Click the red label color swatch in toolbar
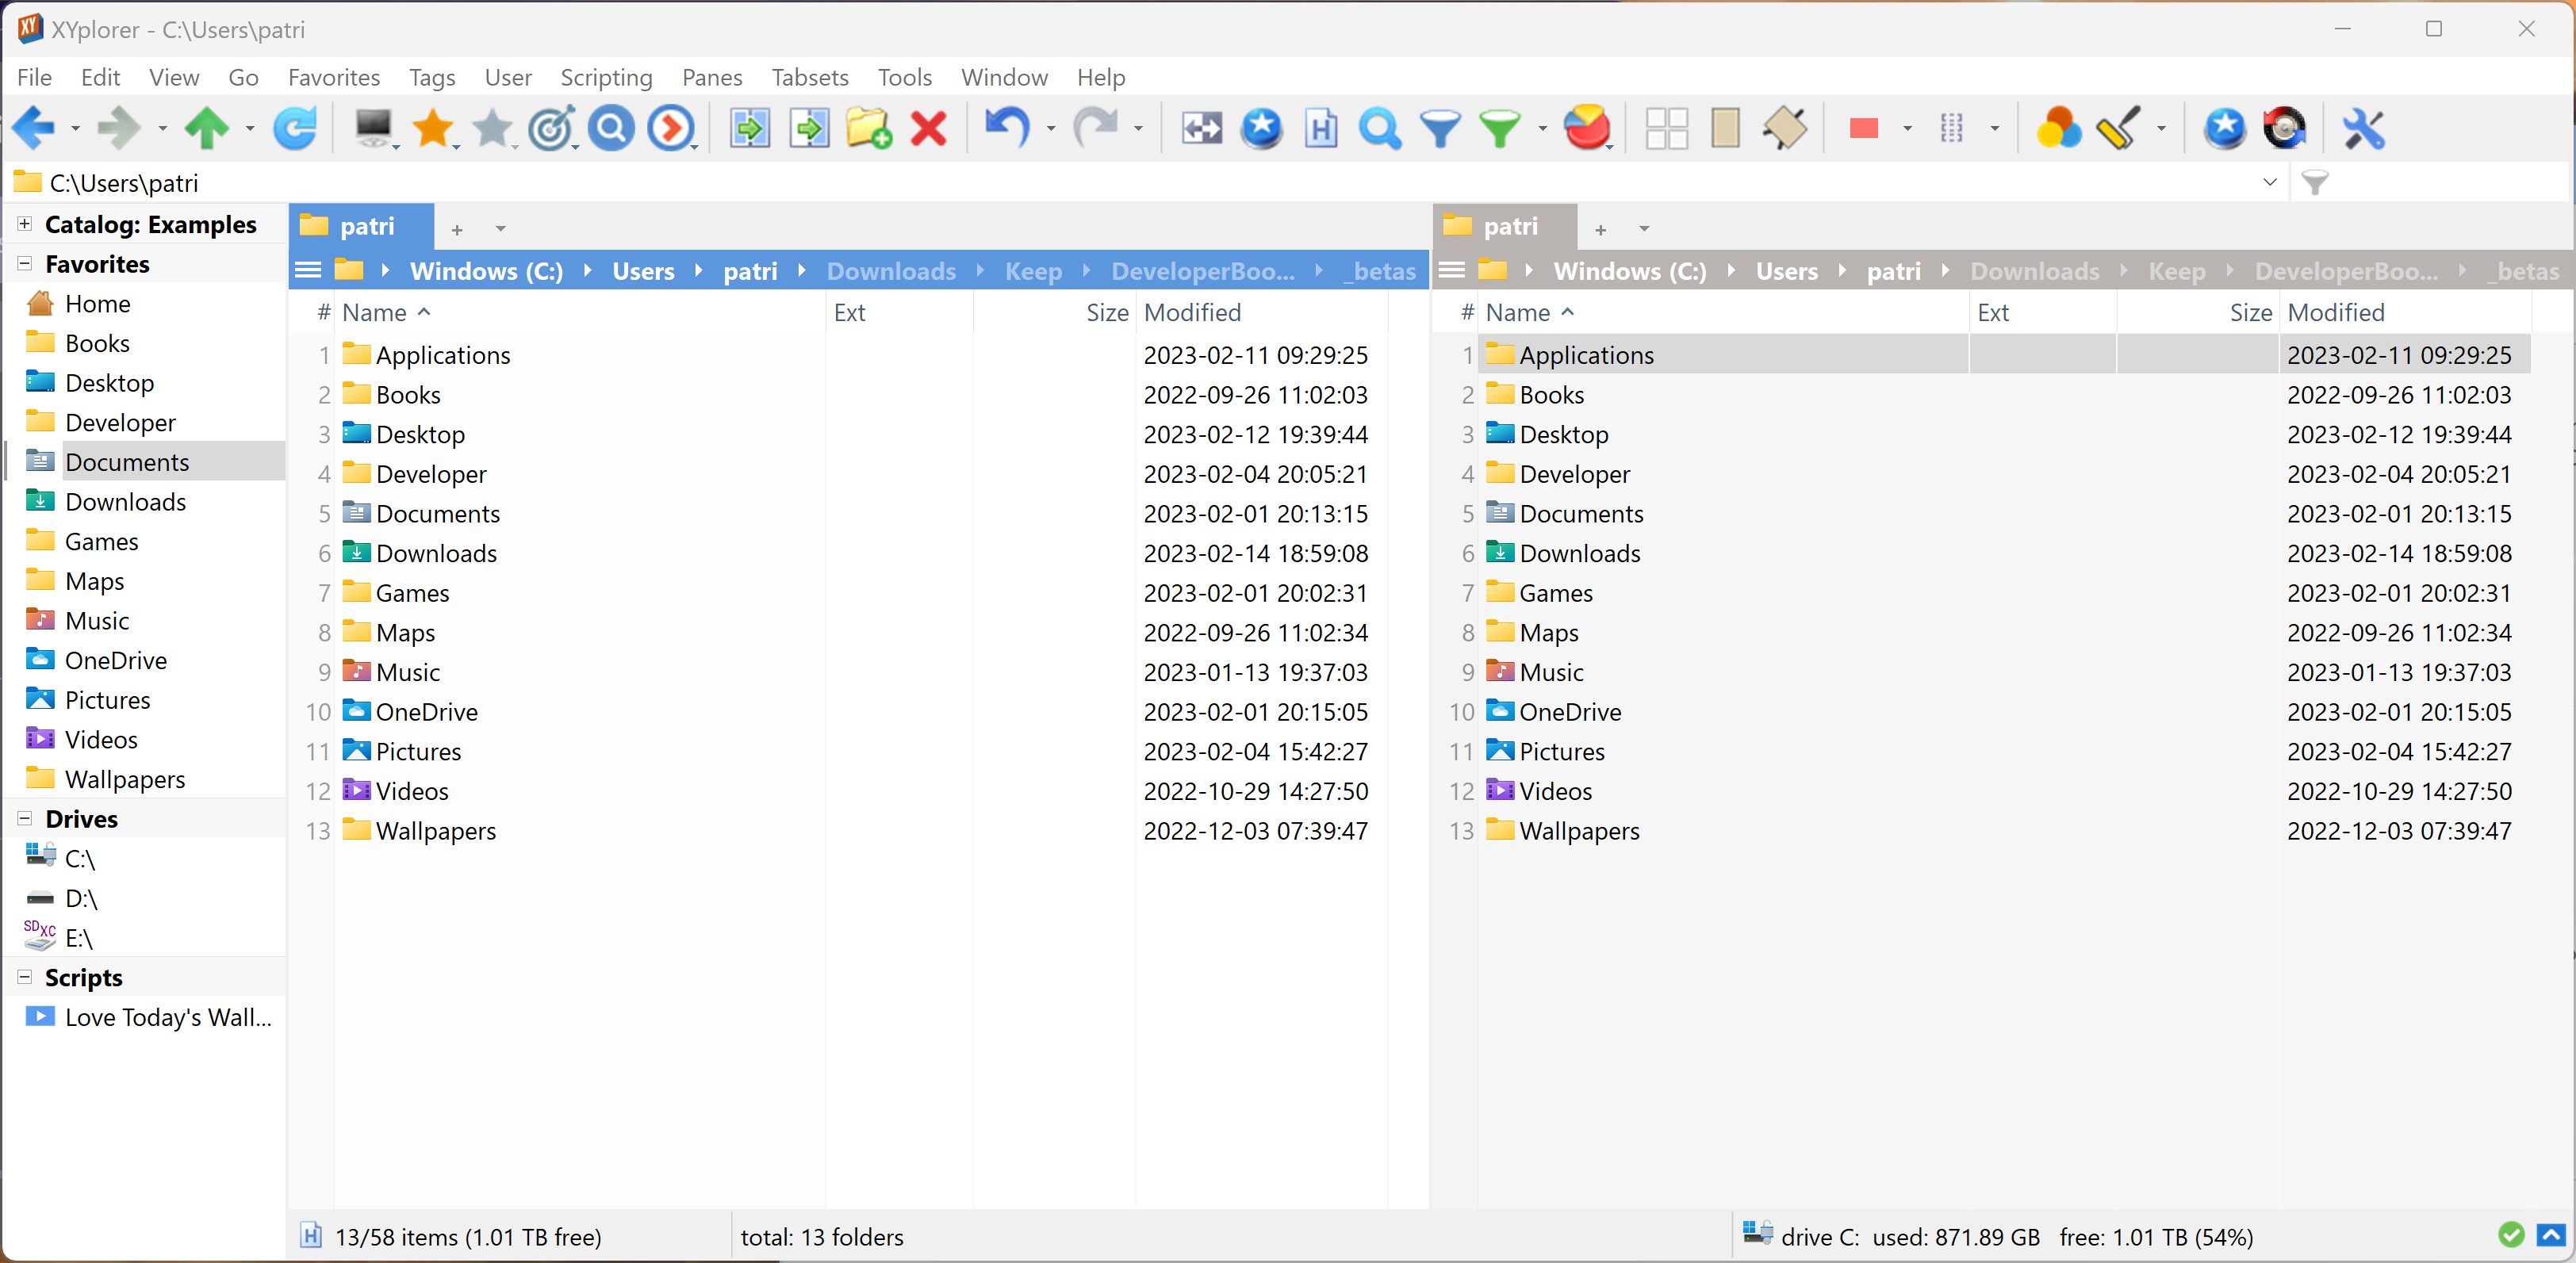 pos(1864,128)
